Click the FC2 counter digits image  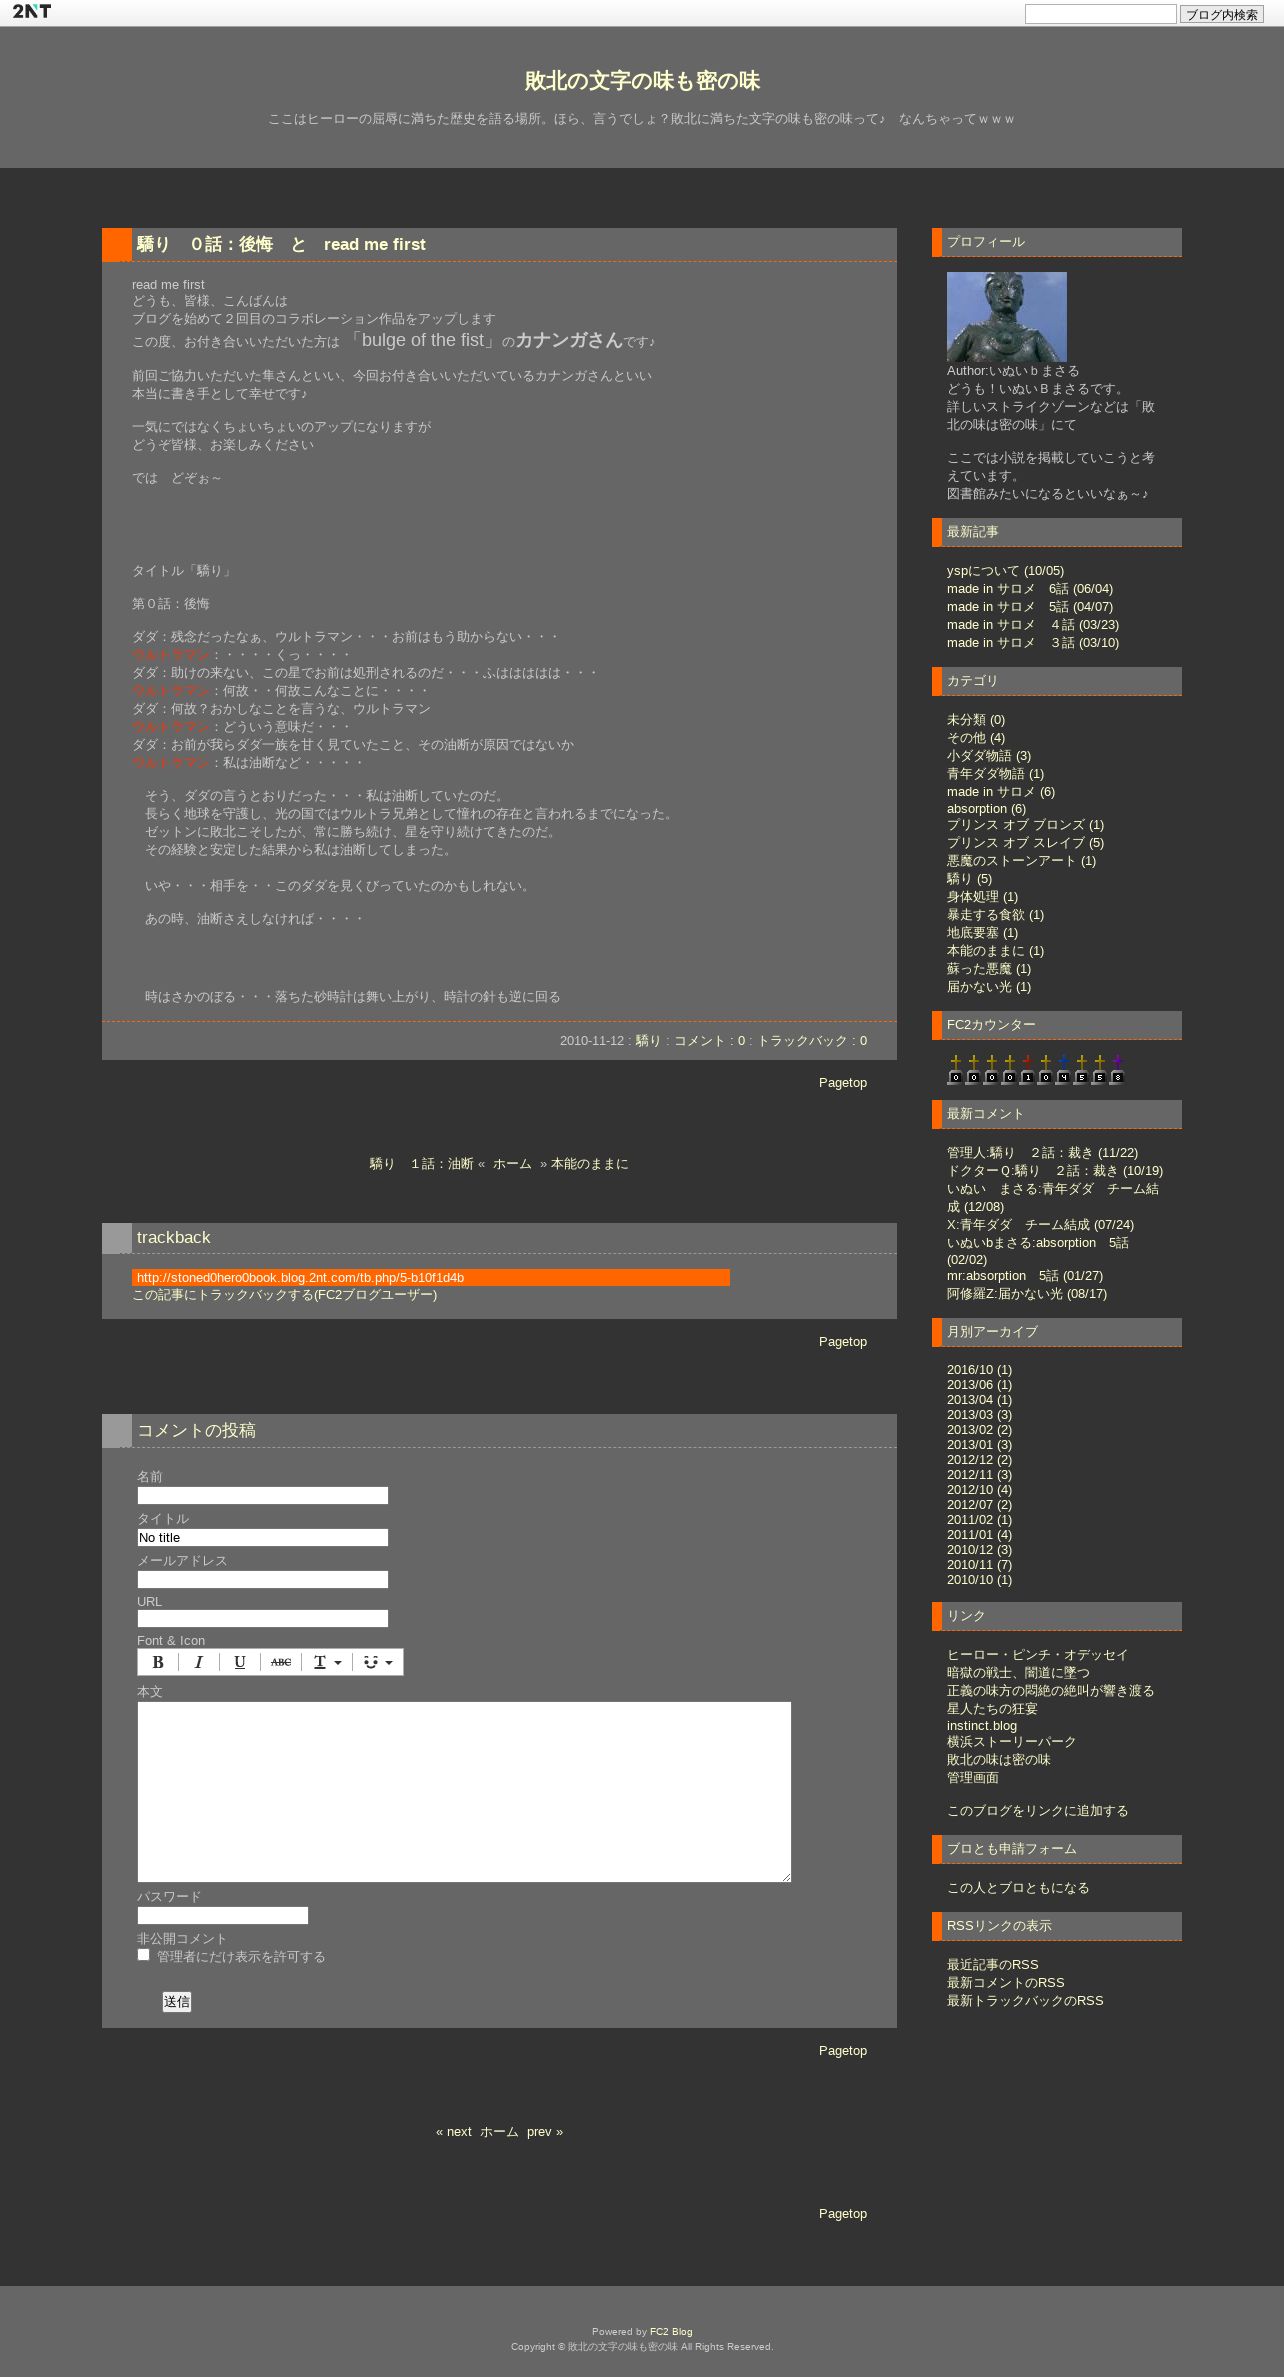[1036, 1069]
